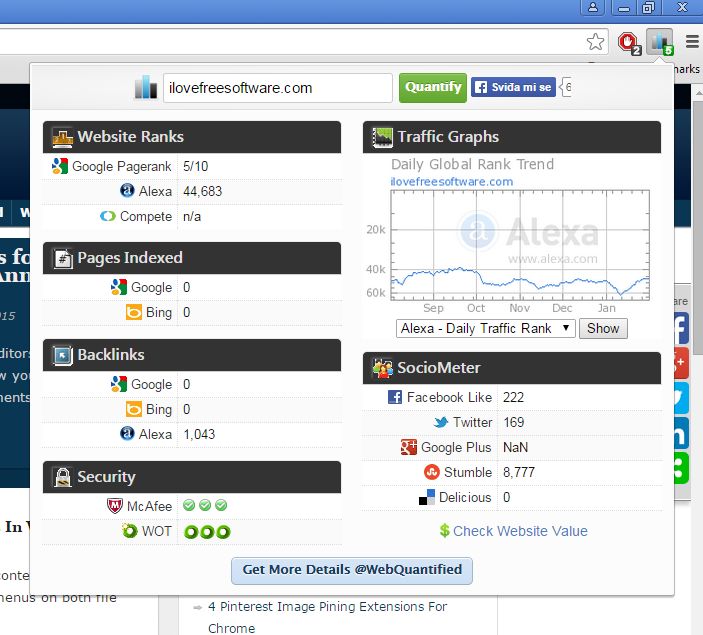Click the SocioMeter people icon
This screenshot has width=703, height=635.
pos(382,369)
